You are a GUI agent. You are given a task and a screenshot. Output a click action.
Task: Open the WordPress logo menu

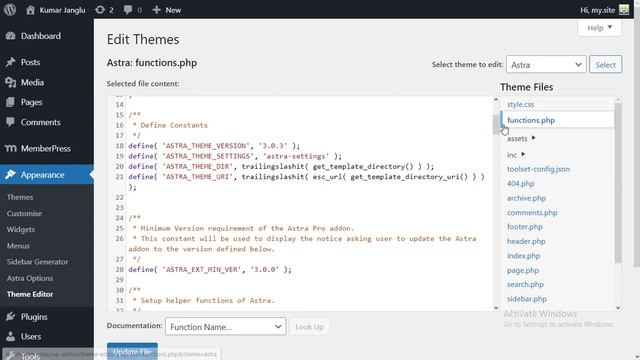tap(10, 9)
